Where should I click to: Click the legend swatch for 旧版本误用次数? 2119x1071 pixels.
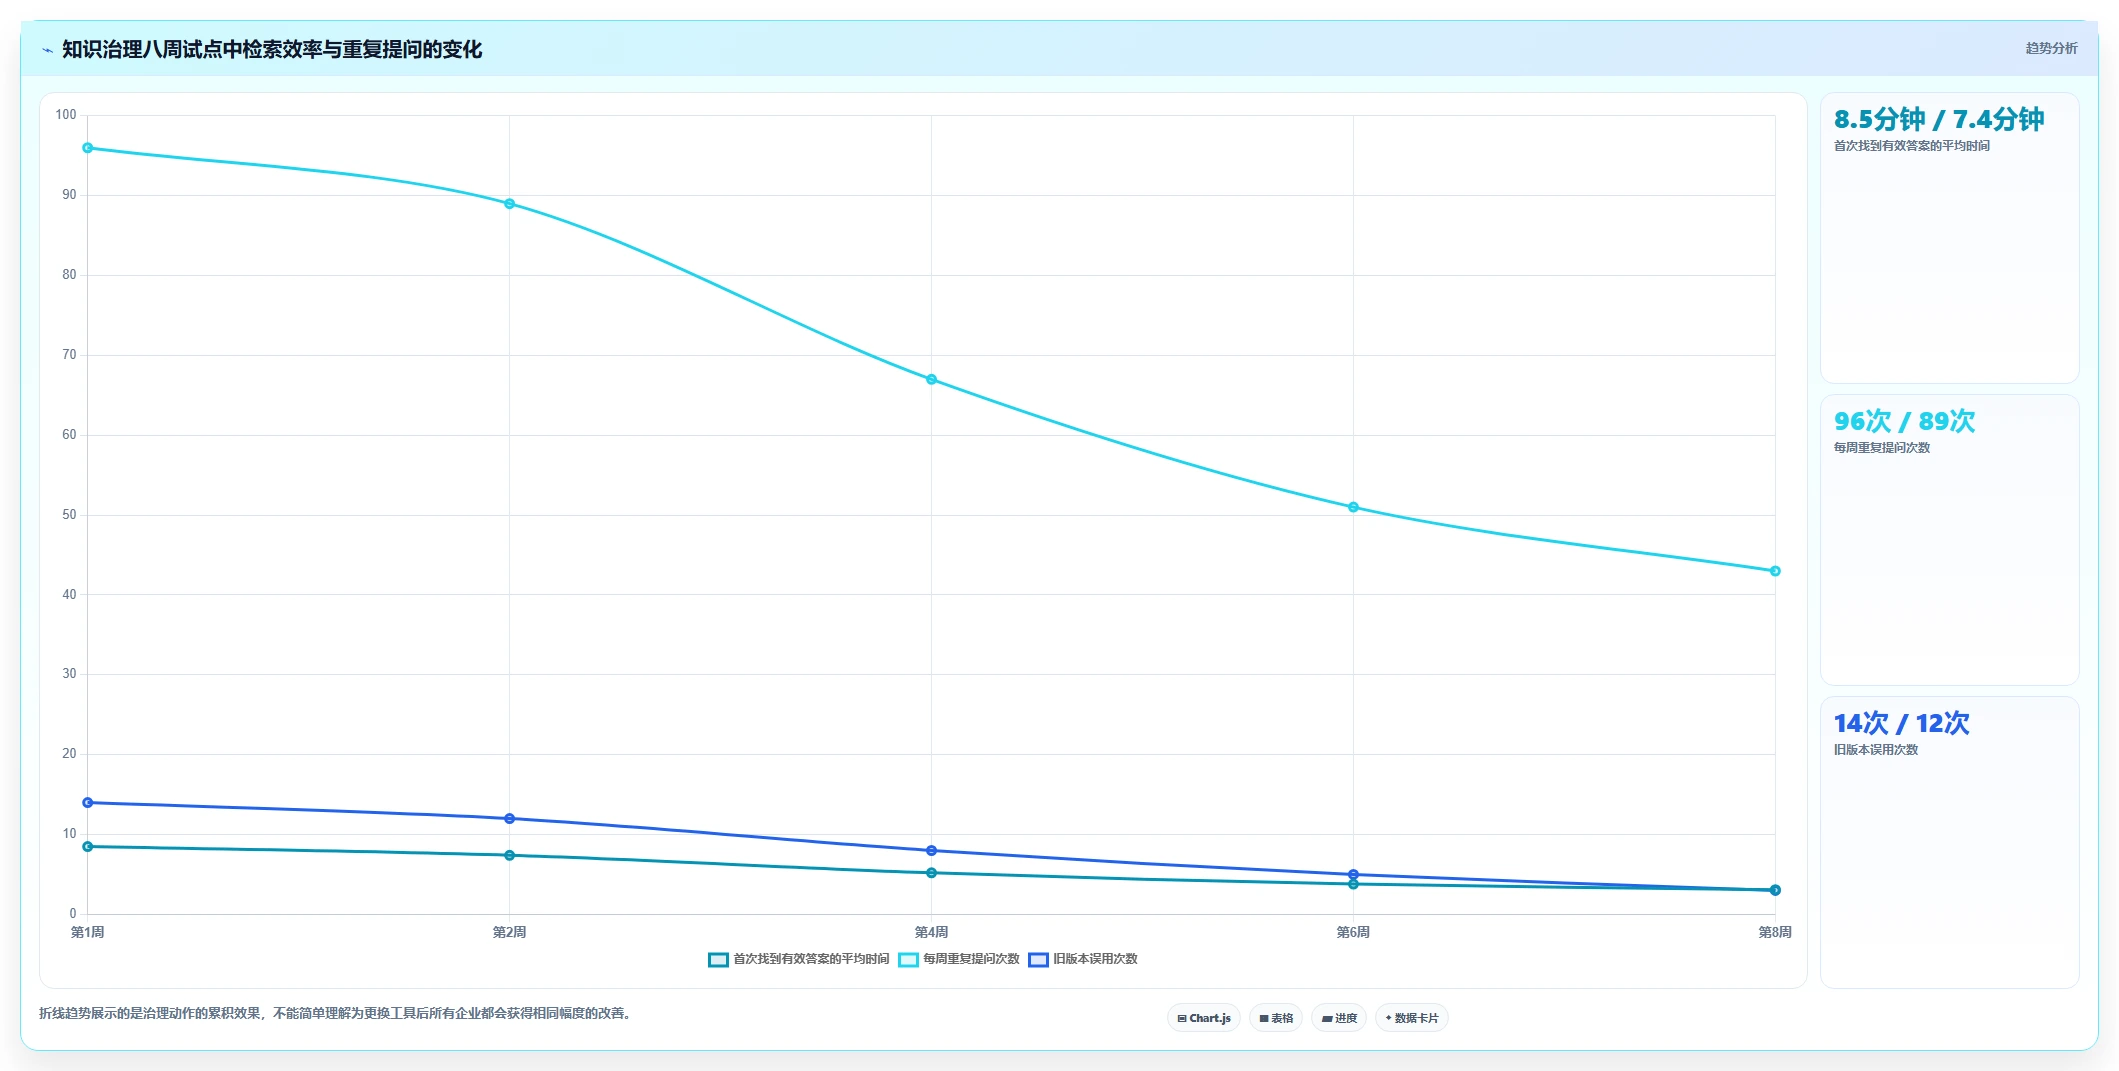(1038, 960)
